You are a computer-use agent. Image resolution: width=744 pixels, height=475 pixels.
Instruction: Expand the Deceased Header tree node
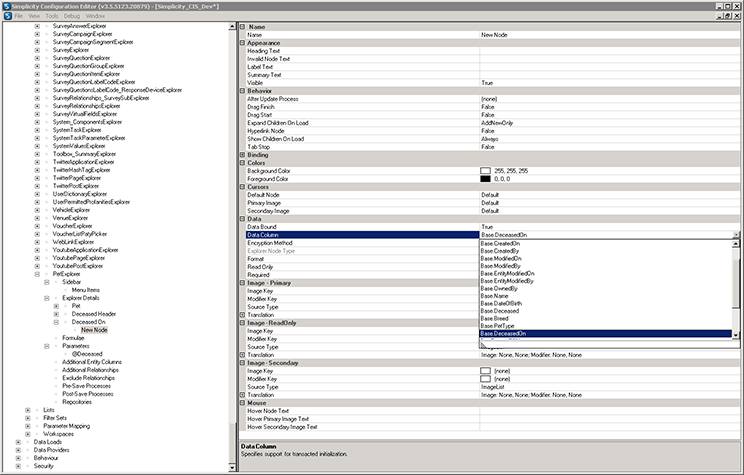pyautogui.click(x=56, y=314)
